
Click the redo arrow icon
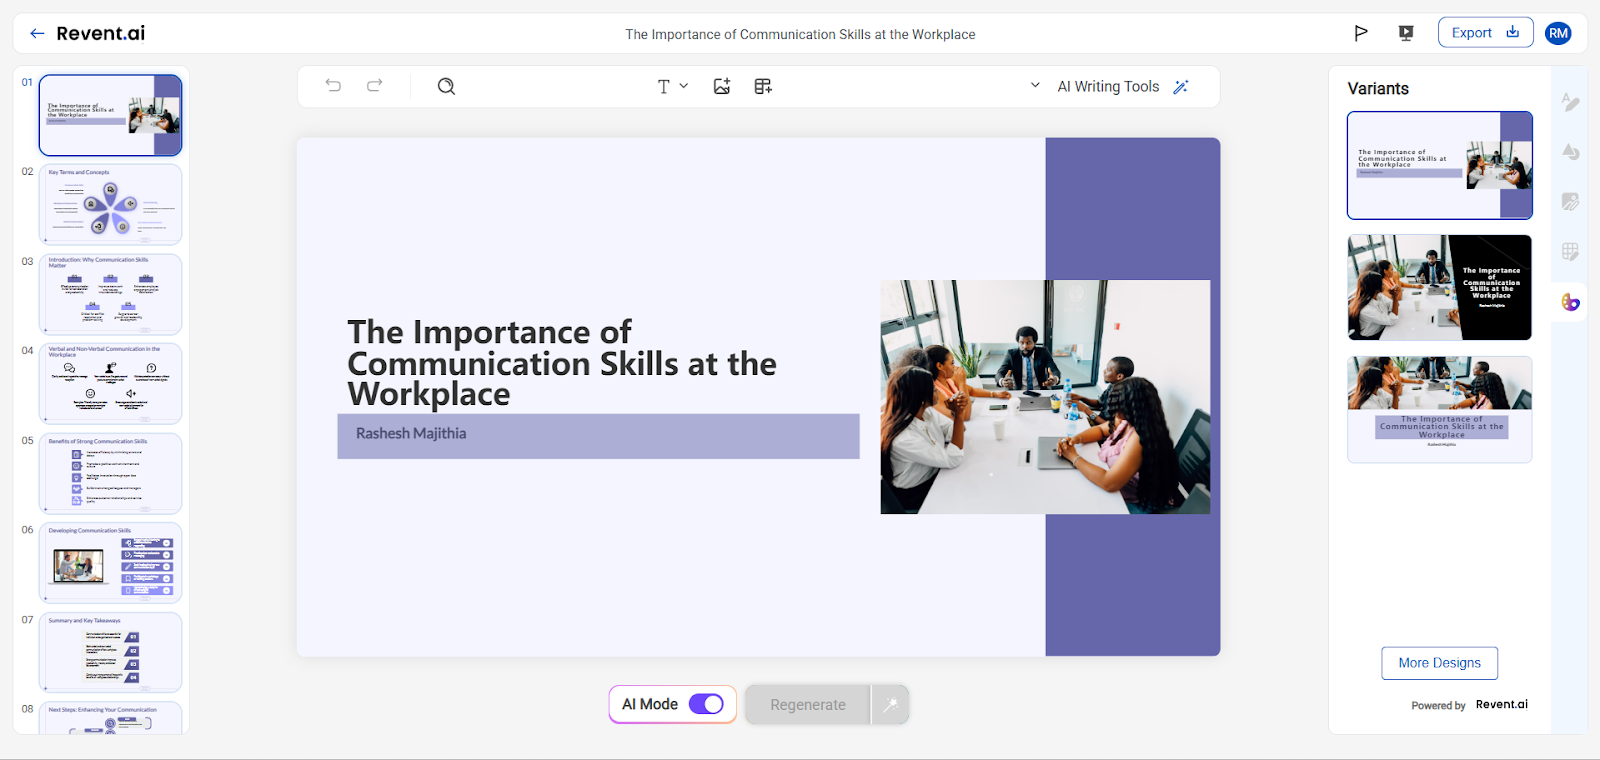coord(375,86)
